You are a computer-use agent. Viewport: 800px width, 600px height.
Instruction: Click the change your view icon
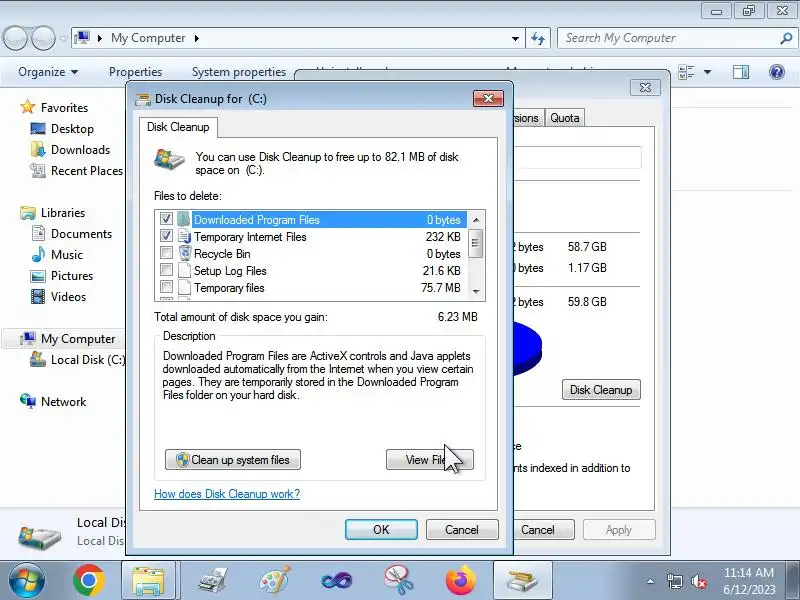[687, 72]
